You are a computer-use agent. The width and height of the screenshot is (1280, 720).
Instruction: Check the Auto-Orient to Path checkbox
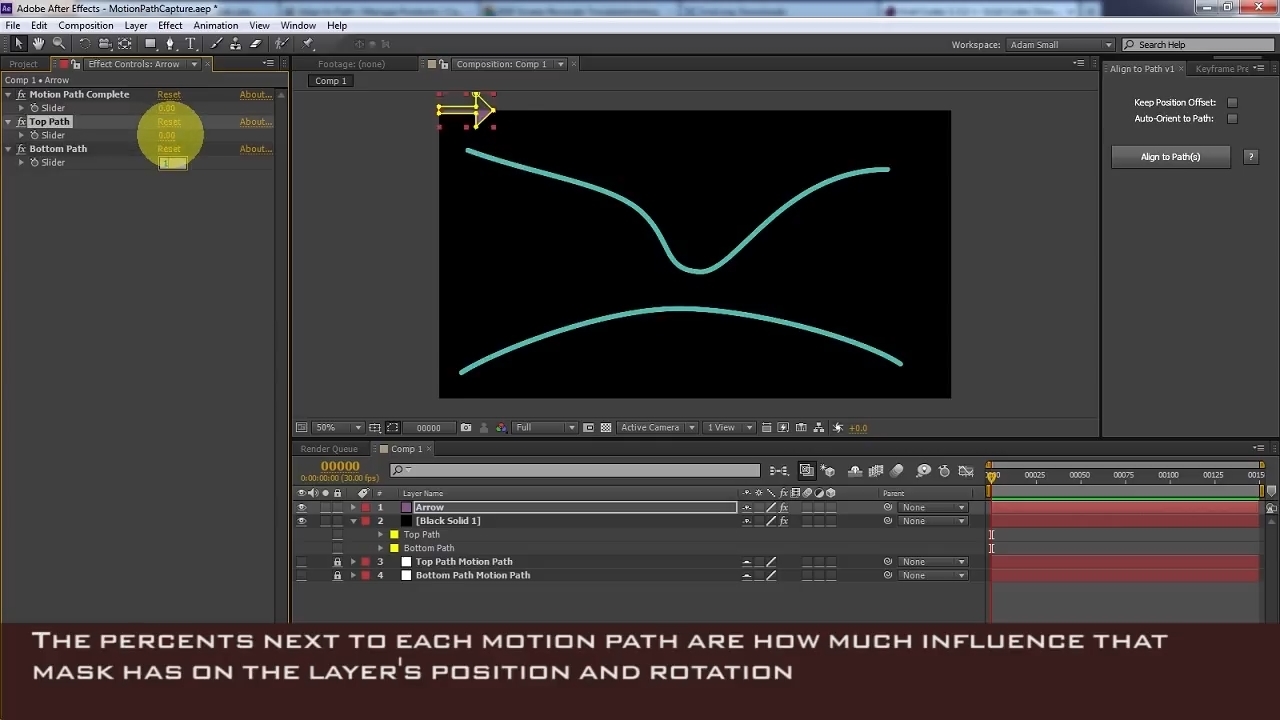pos(1232,118)
